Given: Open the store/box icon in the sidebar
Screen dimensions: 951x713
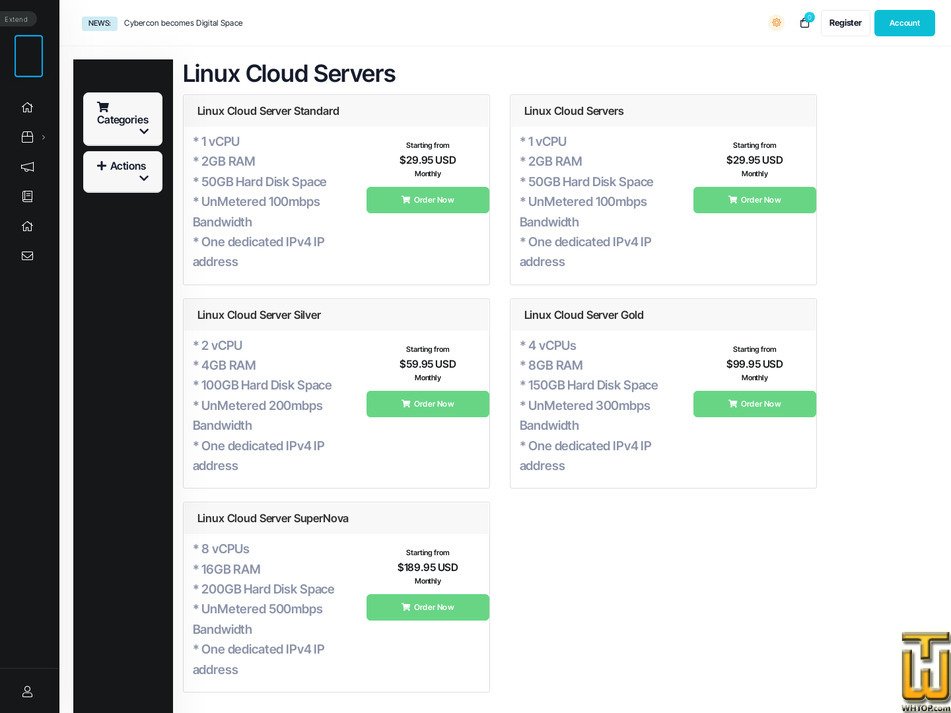Looking at the screenshot, I should [x=27, y=137].
